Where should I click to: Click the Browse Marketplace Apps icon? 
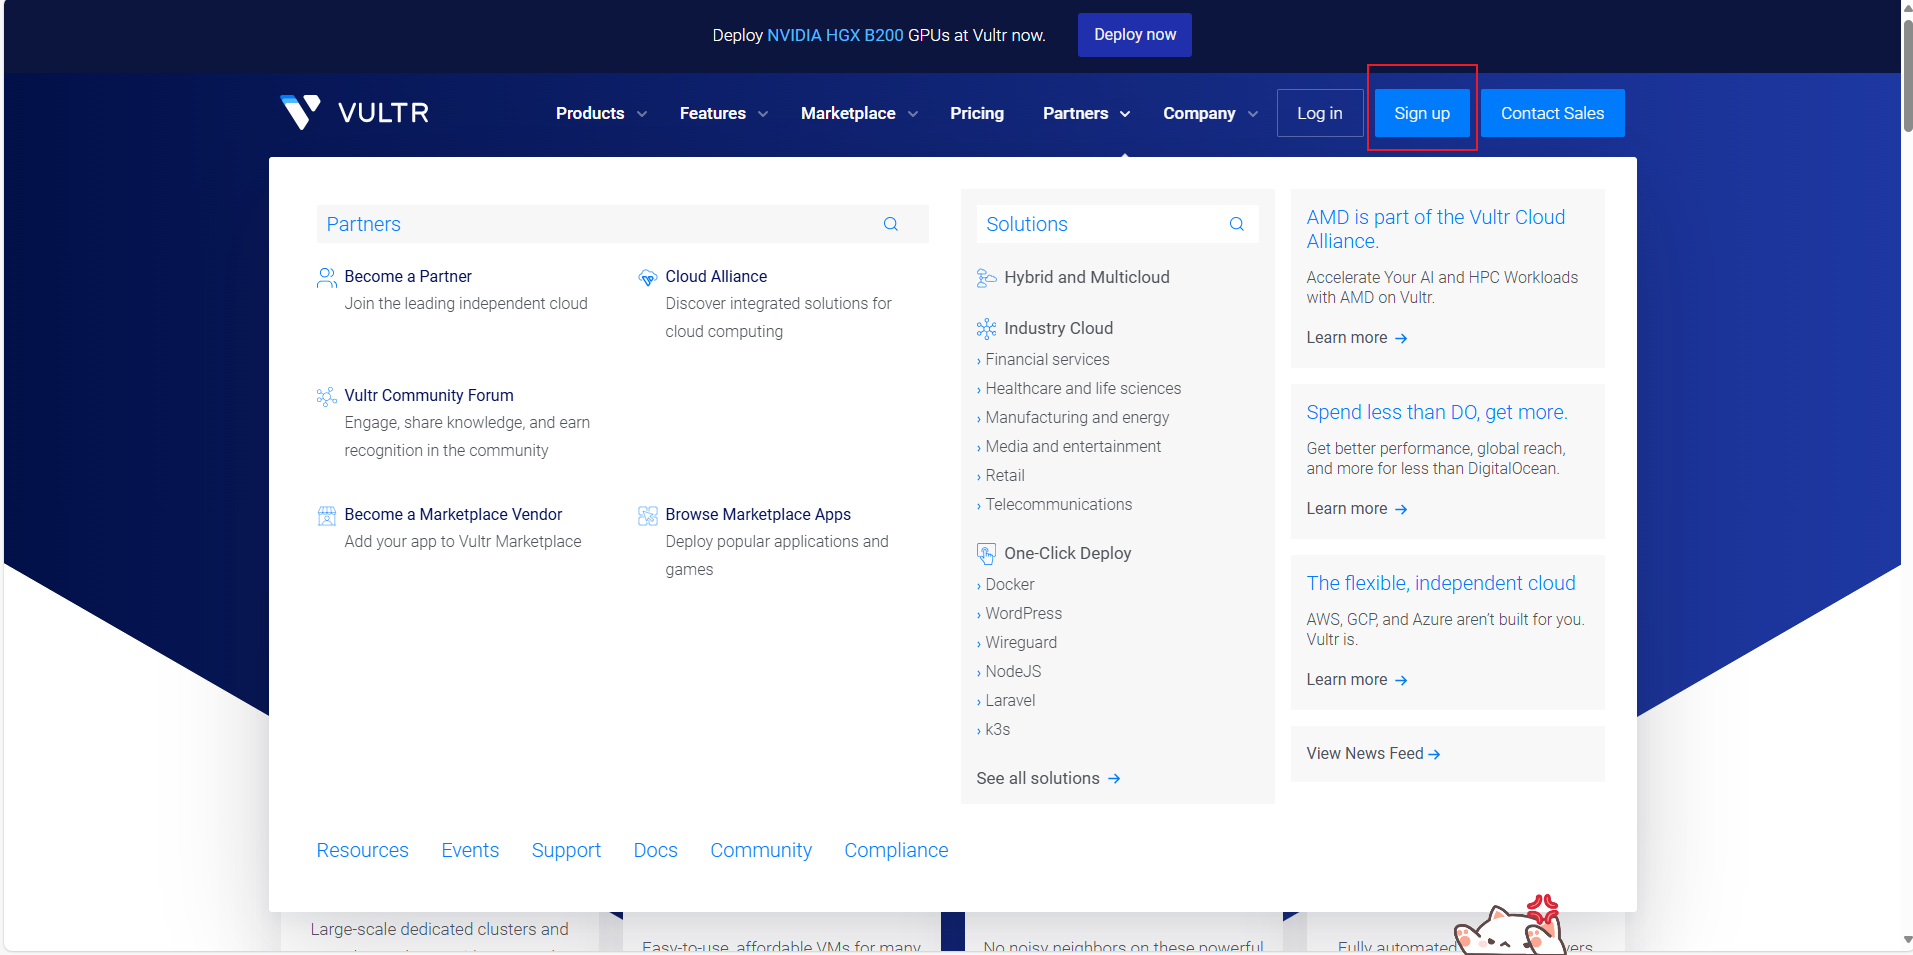click(x=647, y=516)
